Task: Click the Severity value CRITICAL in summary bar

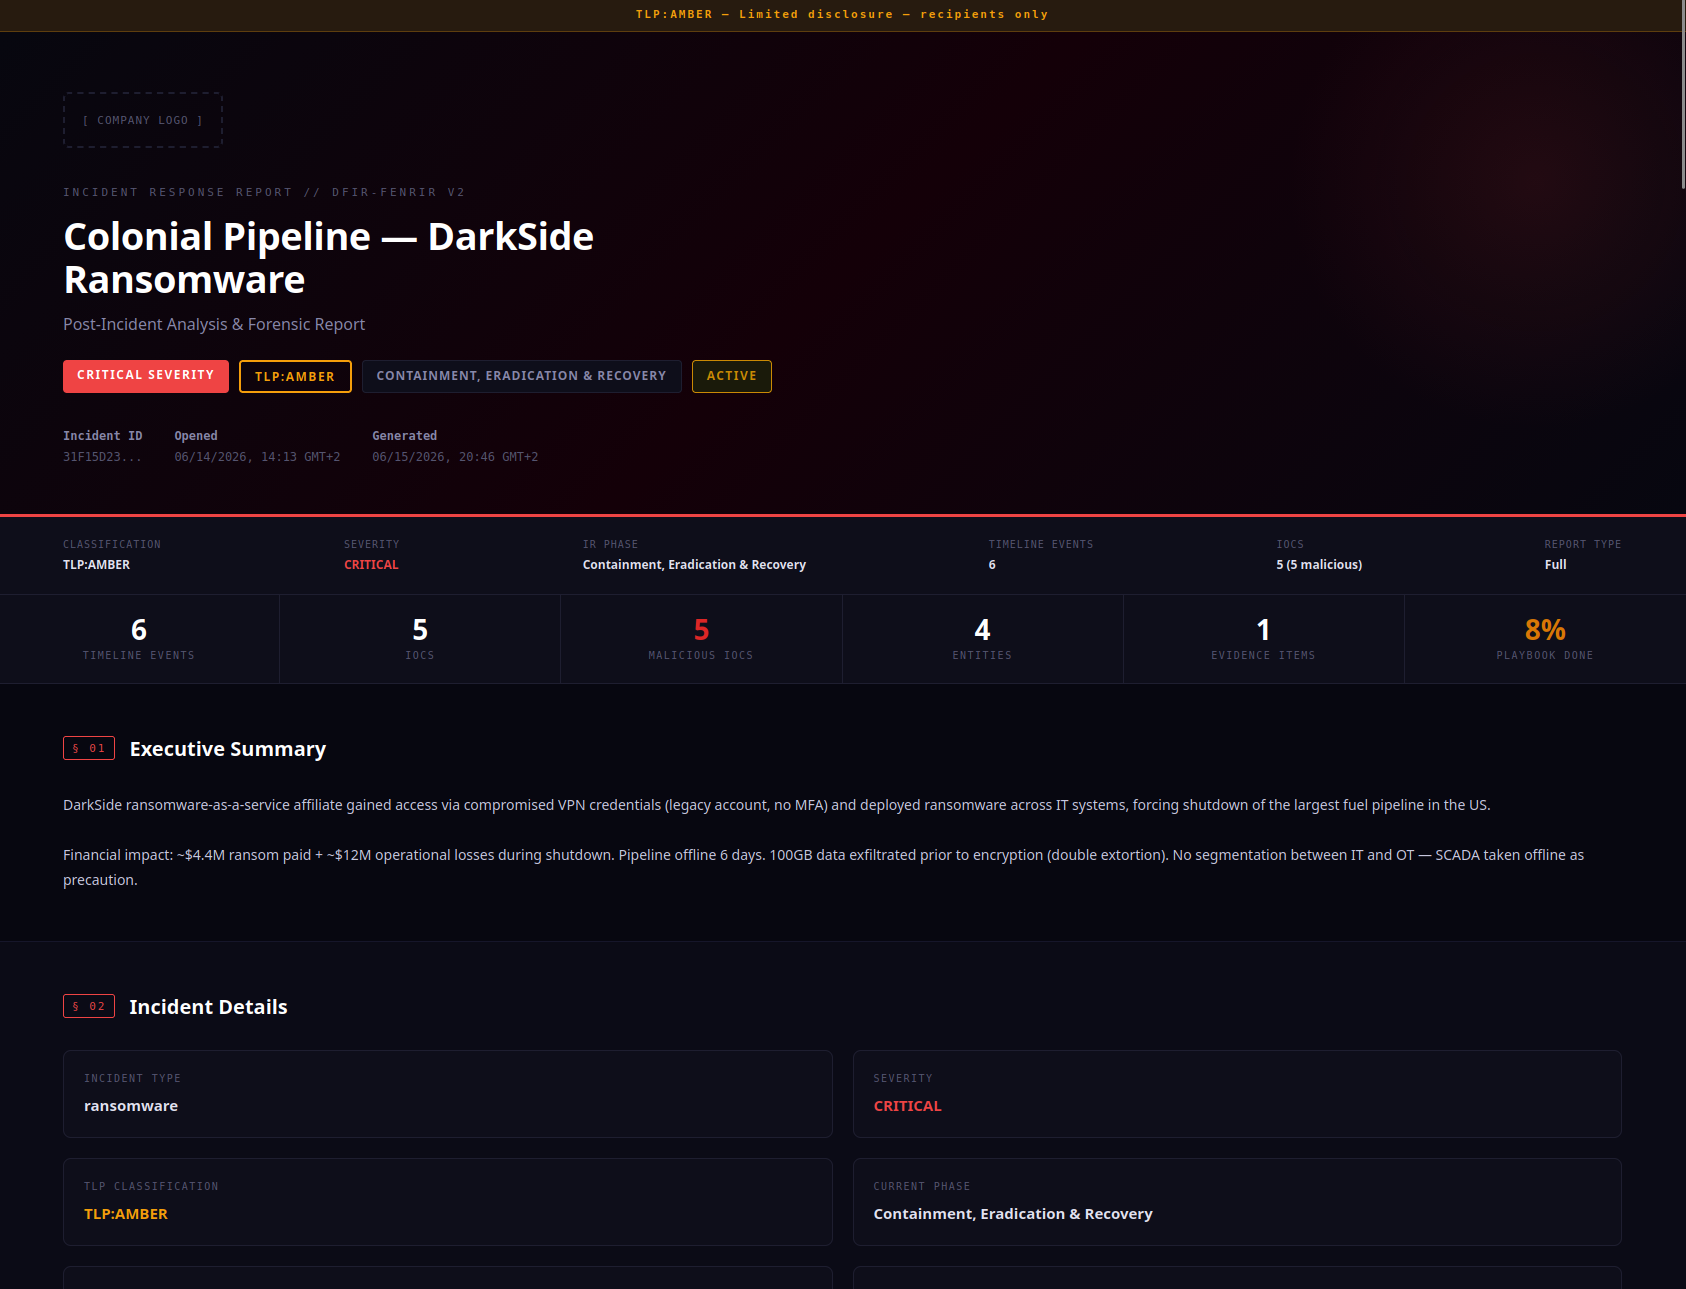Action: [371, 565]
